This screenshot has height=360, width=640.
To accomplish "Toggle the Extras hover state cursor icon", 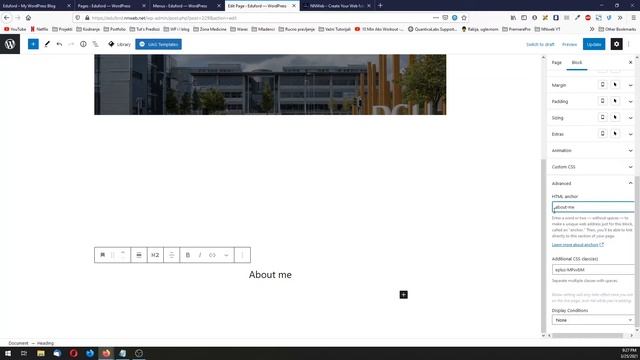I will pos(615,134).
